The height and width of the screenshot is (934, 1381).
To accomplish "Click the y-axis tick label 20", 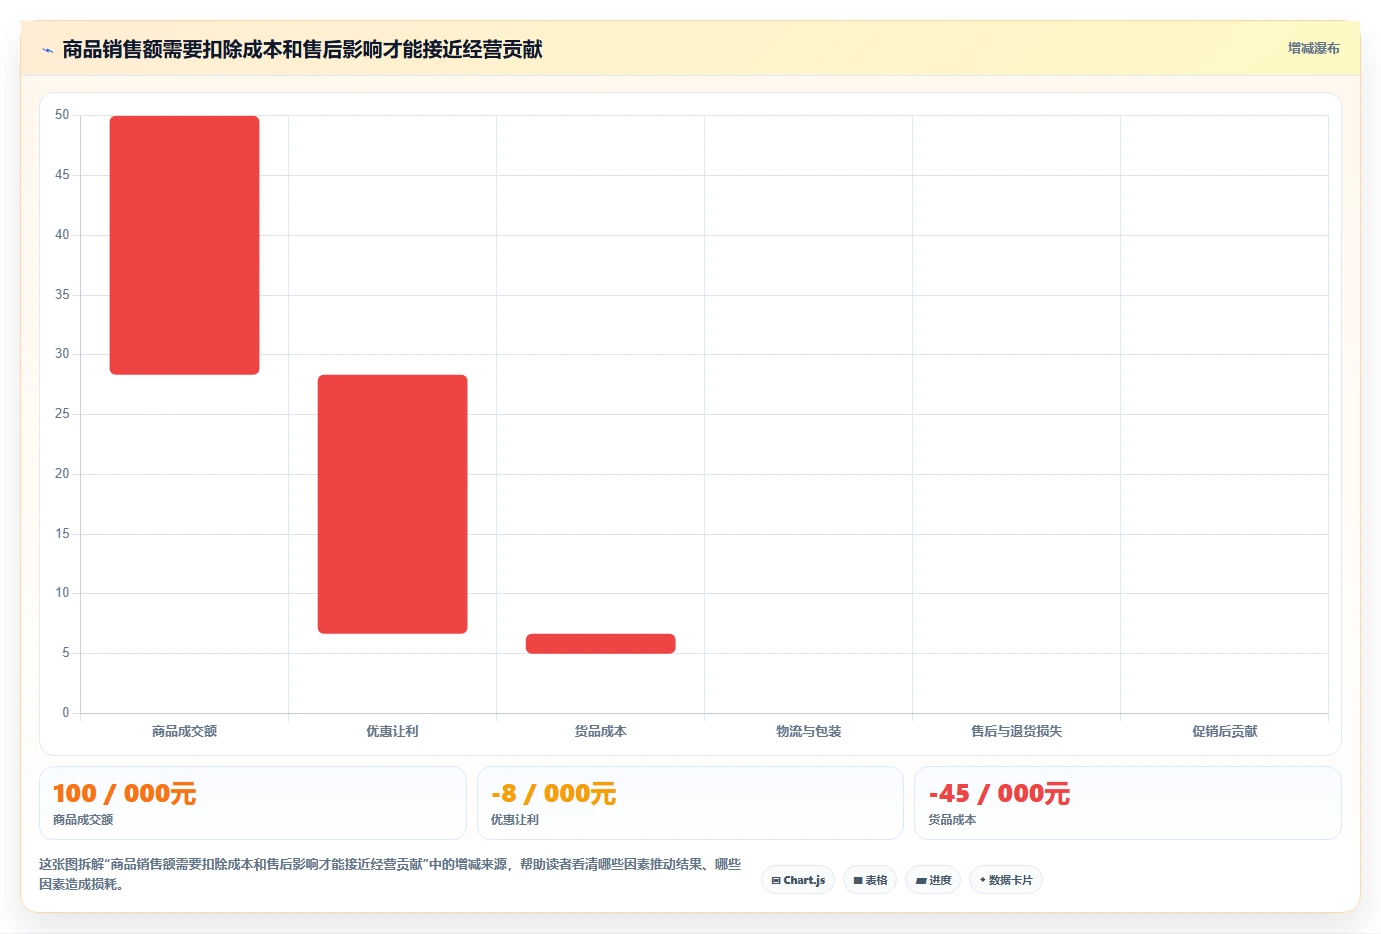I will (62, 474).
